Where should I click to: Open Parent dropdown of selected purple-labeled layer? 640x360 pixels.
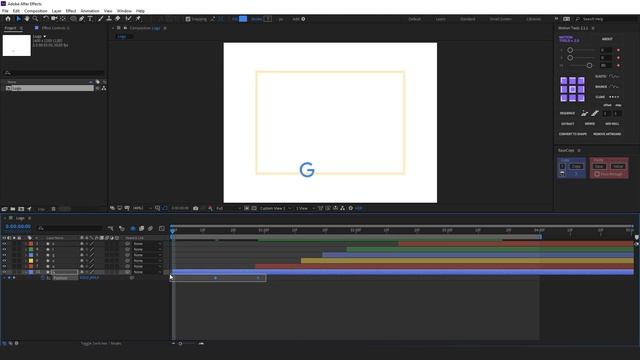pos(147,272)
